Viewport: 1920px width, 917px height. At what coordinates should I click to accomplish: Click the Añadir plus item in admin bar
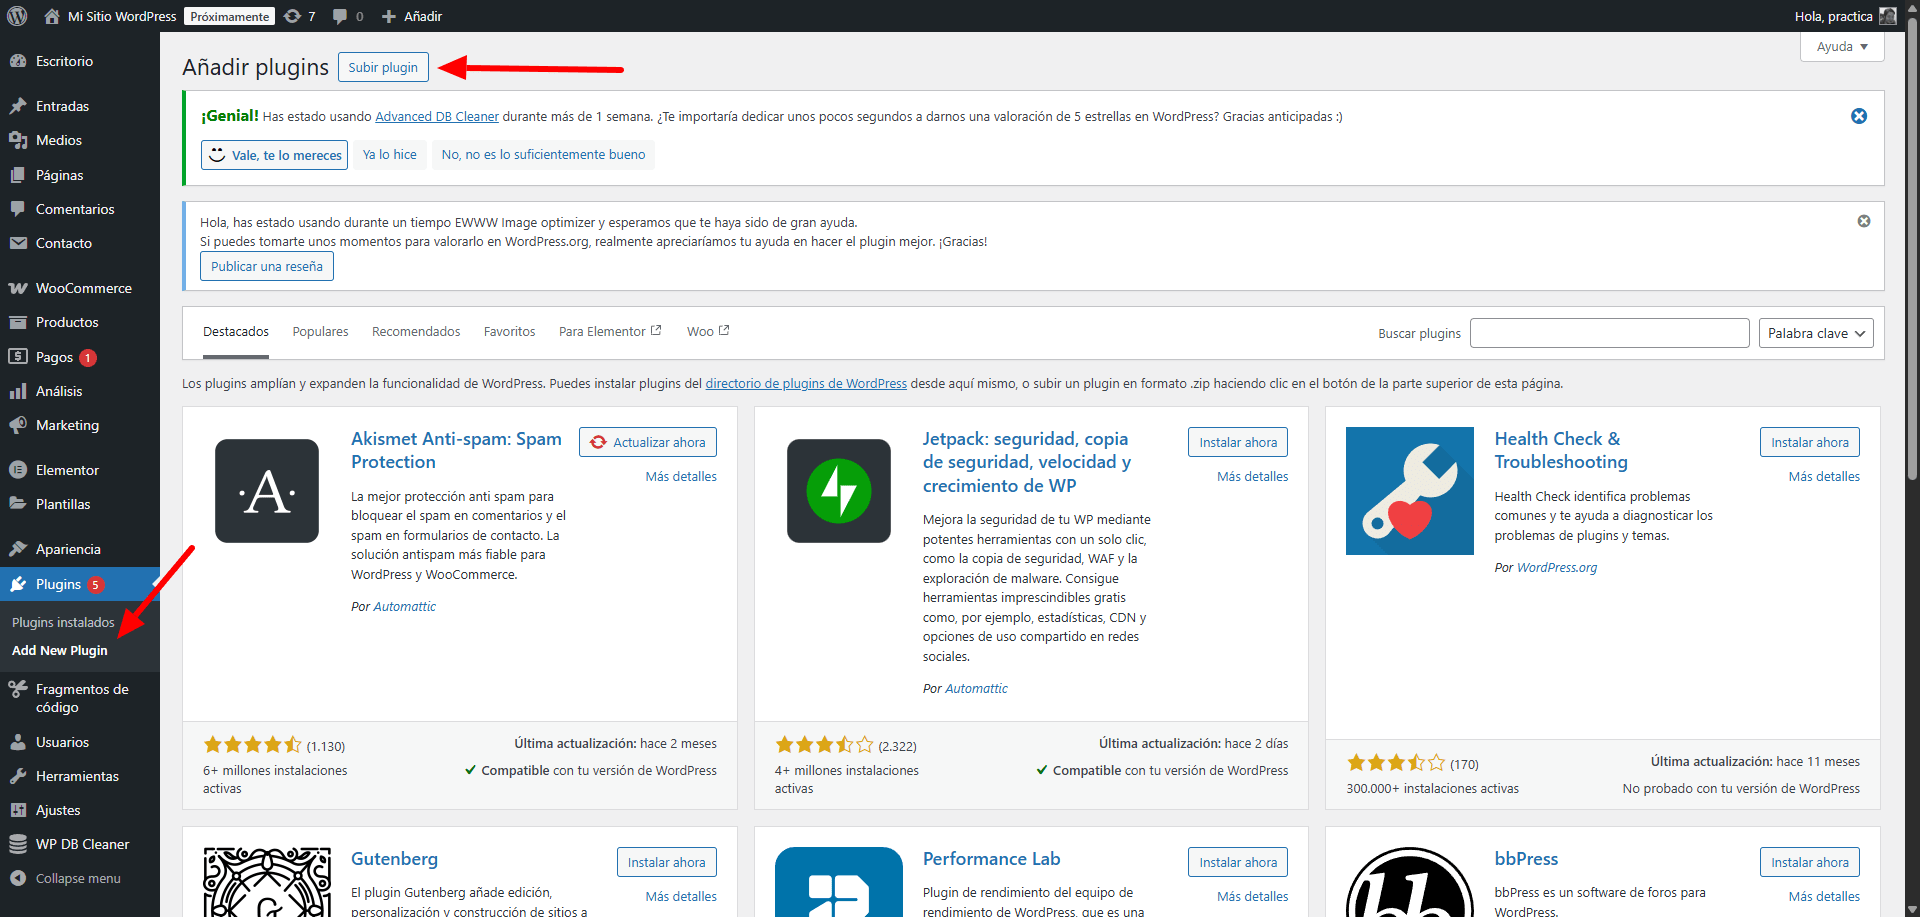point(412,16)
